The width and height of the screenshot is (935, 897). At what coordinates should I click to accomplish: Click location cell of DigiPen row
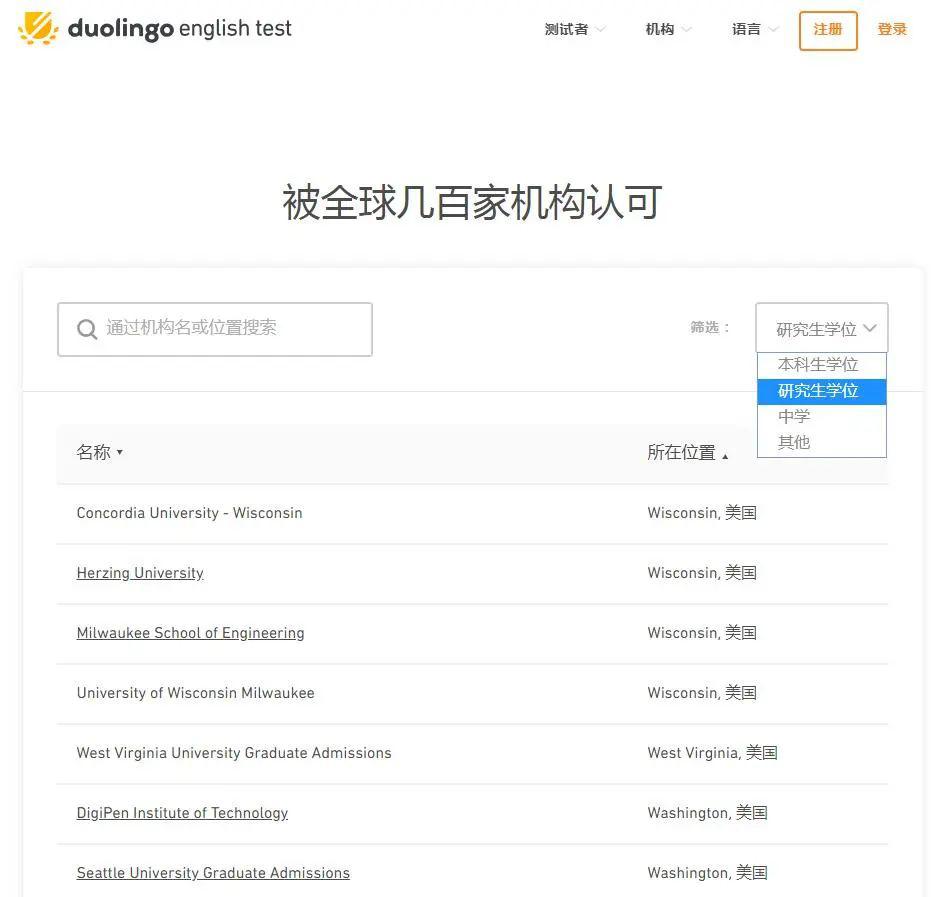click(707, 813)
